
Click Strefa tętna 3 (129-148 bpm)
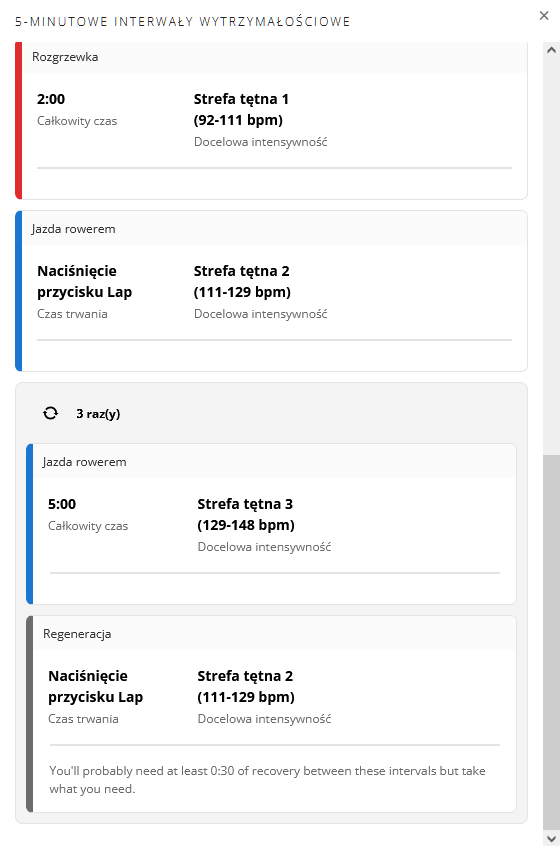tap(246, 514)
